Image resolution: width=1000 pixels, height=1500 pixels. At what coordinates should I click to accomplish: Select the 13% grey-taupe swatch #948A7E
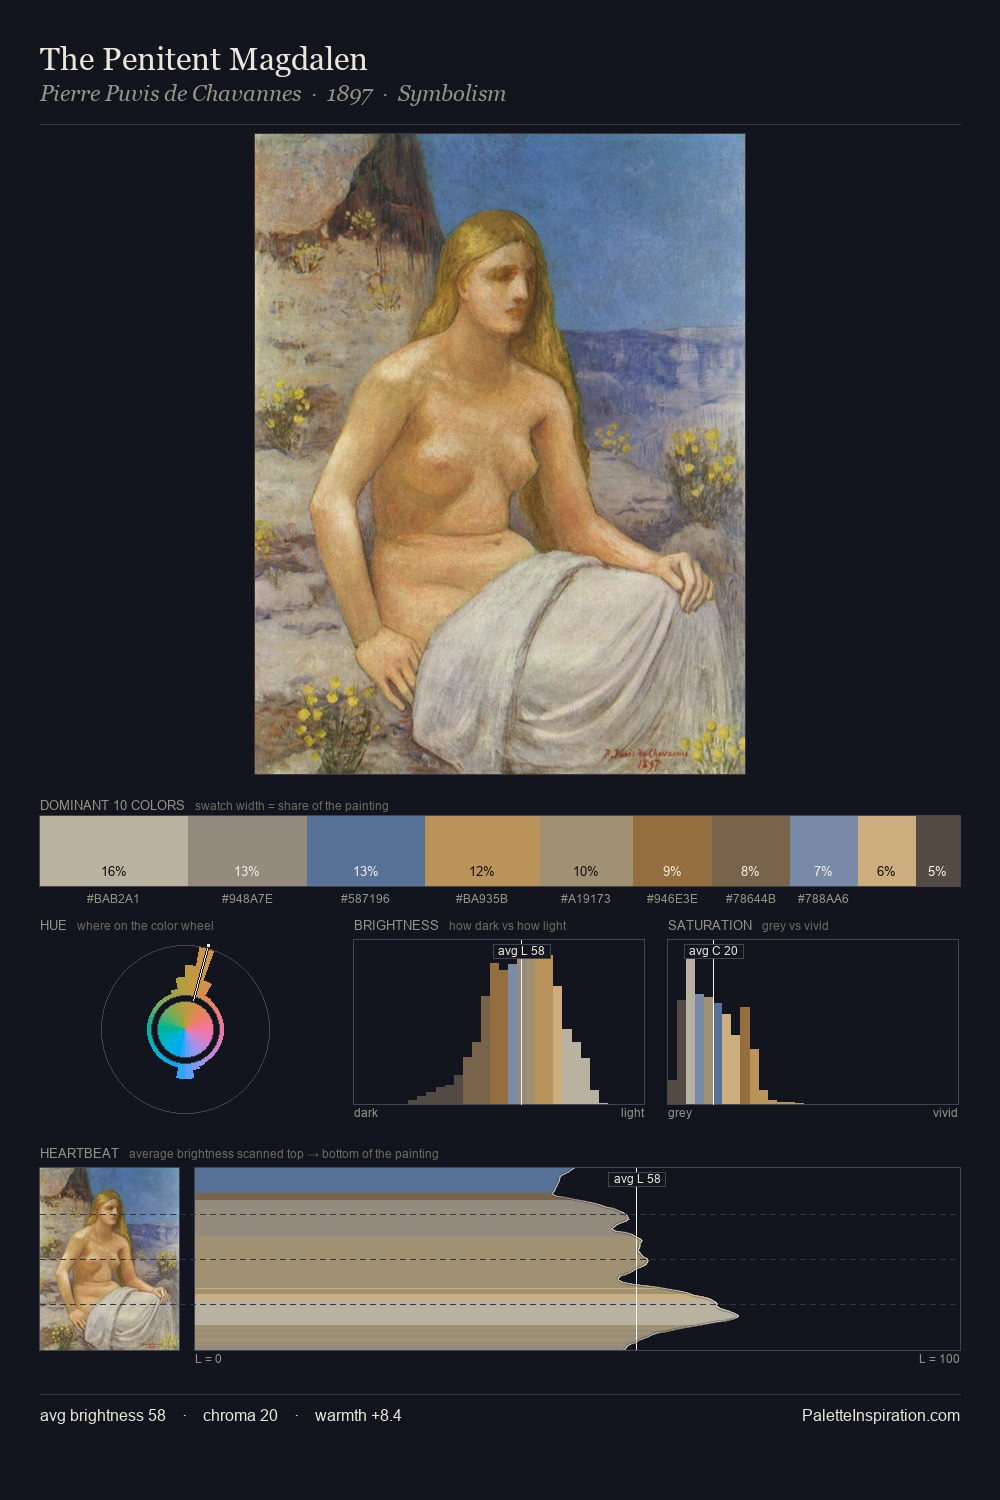[x=247, y=851]
